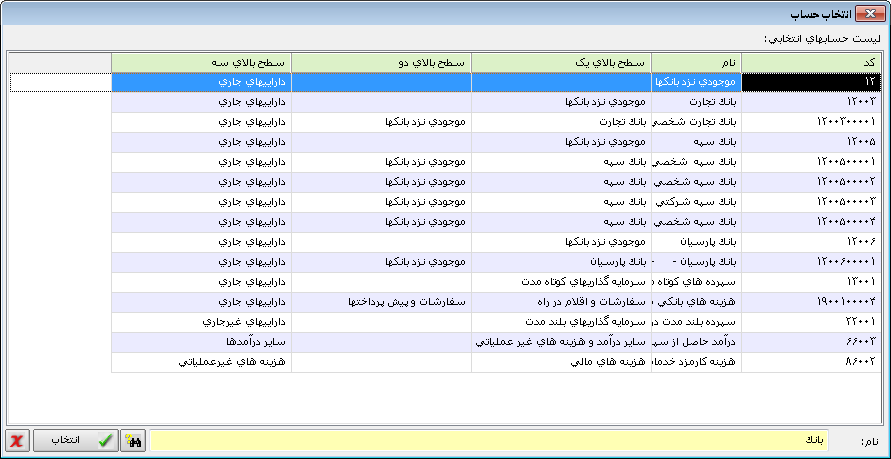The width and height of the screenshot is (891, 459).
Task: Click the موجودي نزد بانکها level-two cell in row ۱۲۰۰۶۰۰۰۰۱
Action: 381,262
